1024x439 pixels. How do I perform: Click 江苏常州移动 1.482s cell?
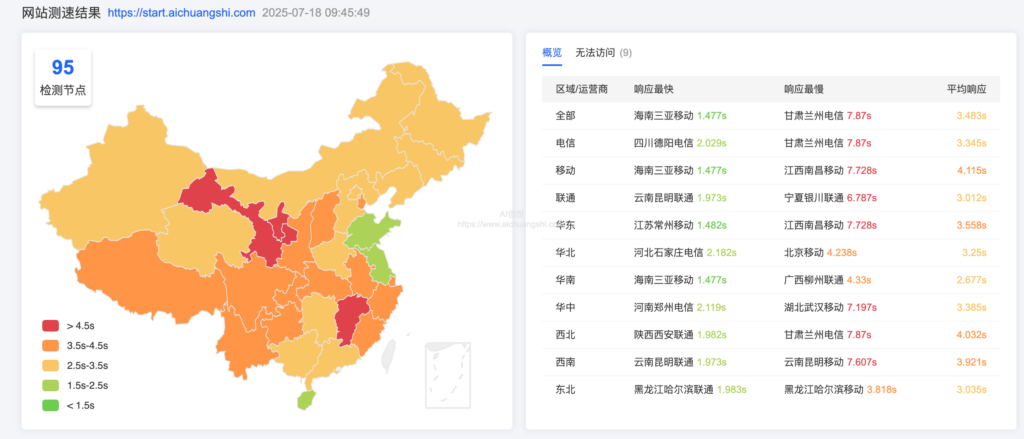[680, 225]
